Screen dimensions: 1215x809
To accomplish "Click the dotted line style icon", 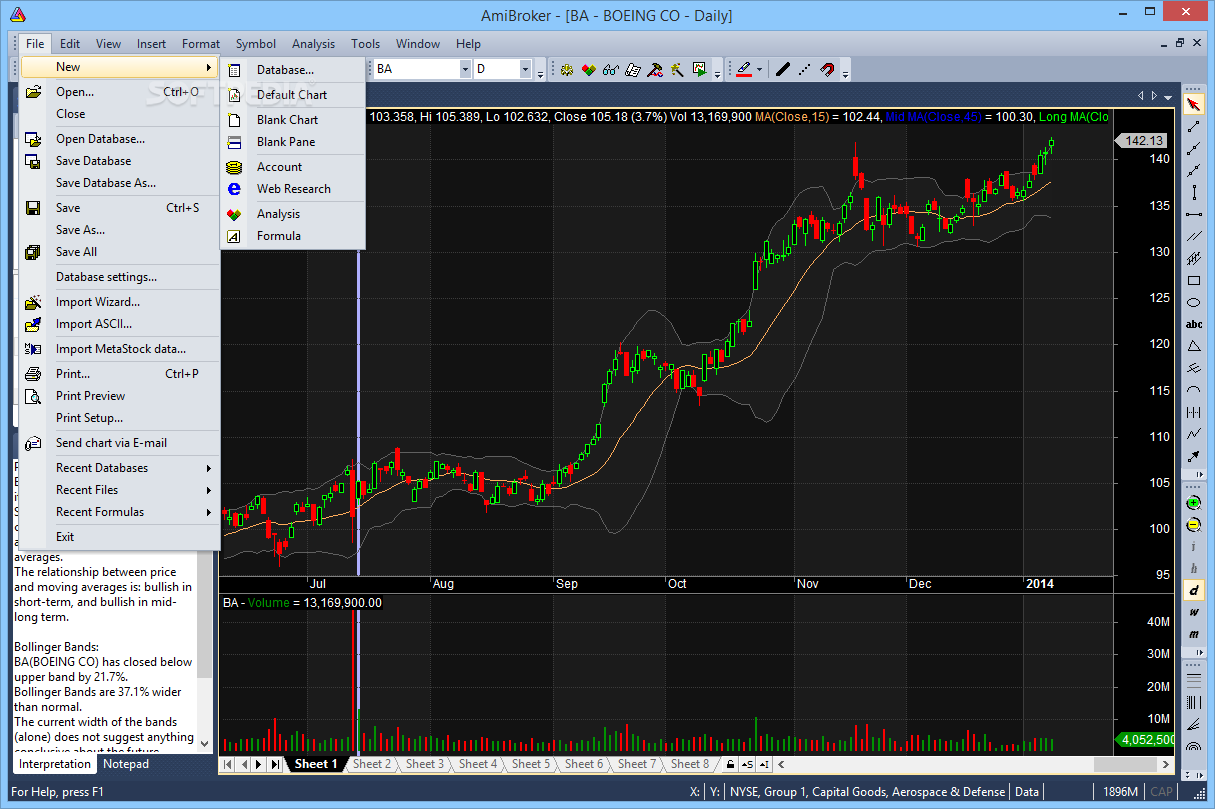I will (x=805, y=69).
